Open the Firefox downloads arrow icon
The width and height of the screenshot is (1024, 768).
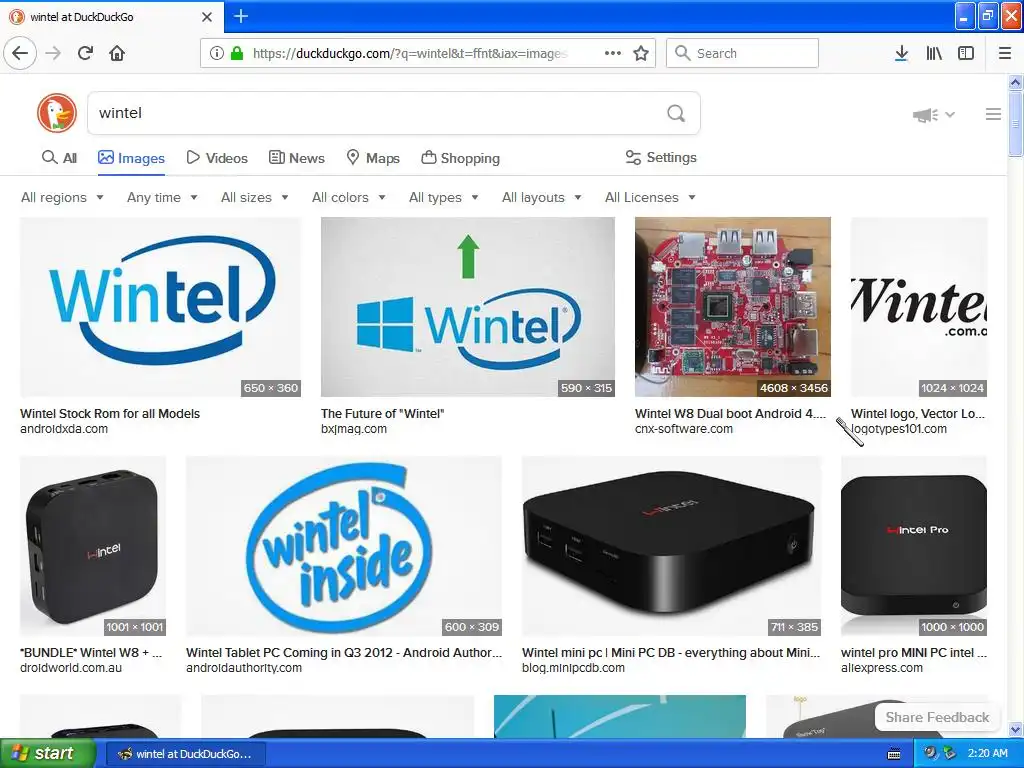point(901,53)
